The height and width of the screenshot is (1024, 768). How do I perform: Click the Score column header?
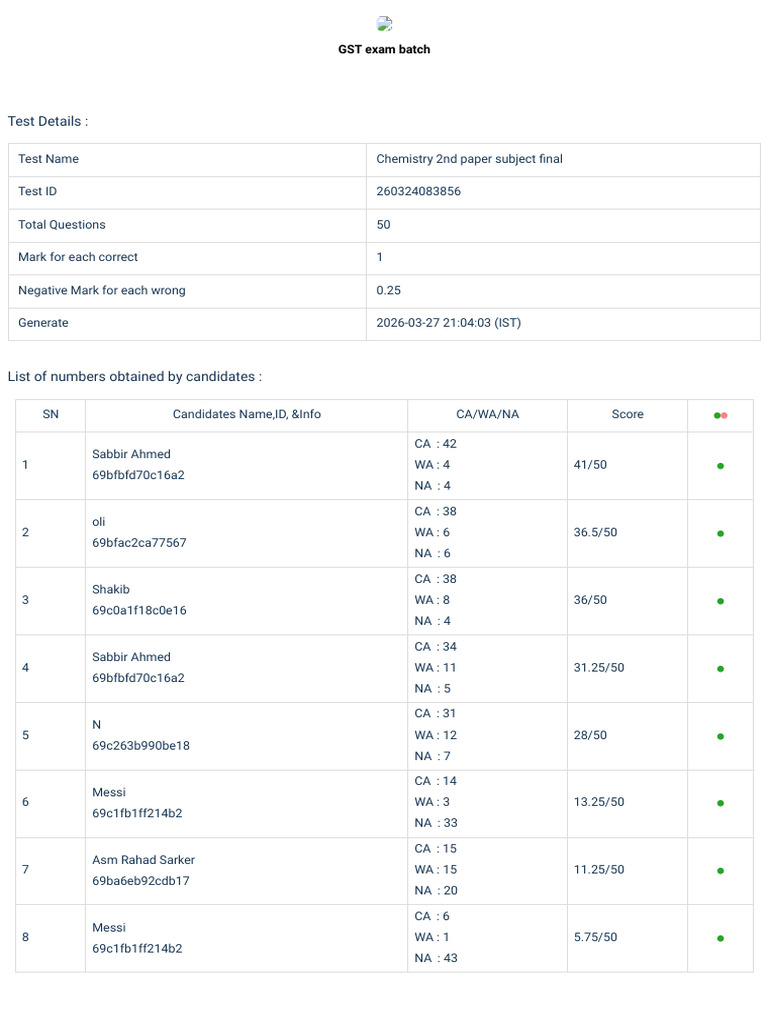628,414
